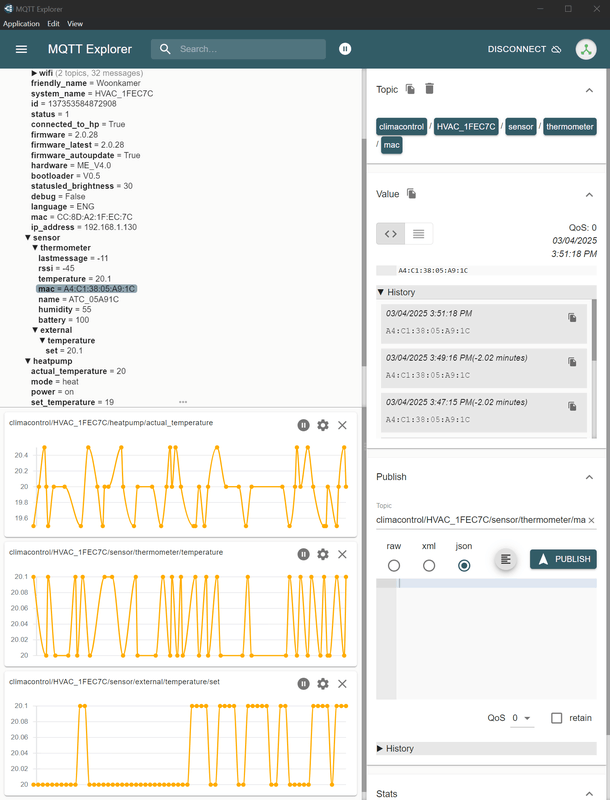Screen dimensions: 610x800
Task: Pause the thermometer temperature chart
Action: click(x=303, y=554)
